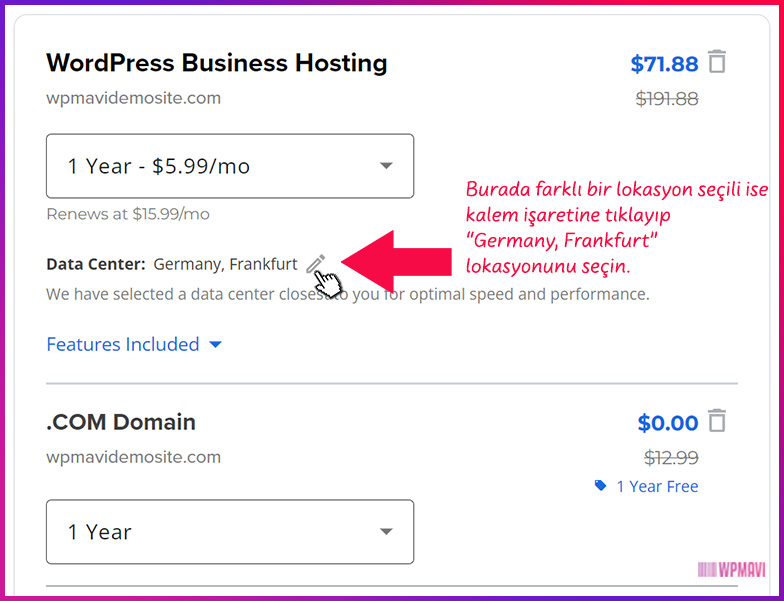
Task: Click the "Germany, Frankfurt" location text
Action: coord(225,264)
